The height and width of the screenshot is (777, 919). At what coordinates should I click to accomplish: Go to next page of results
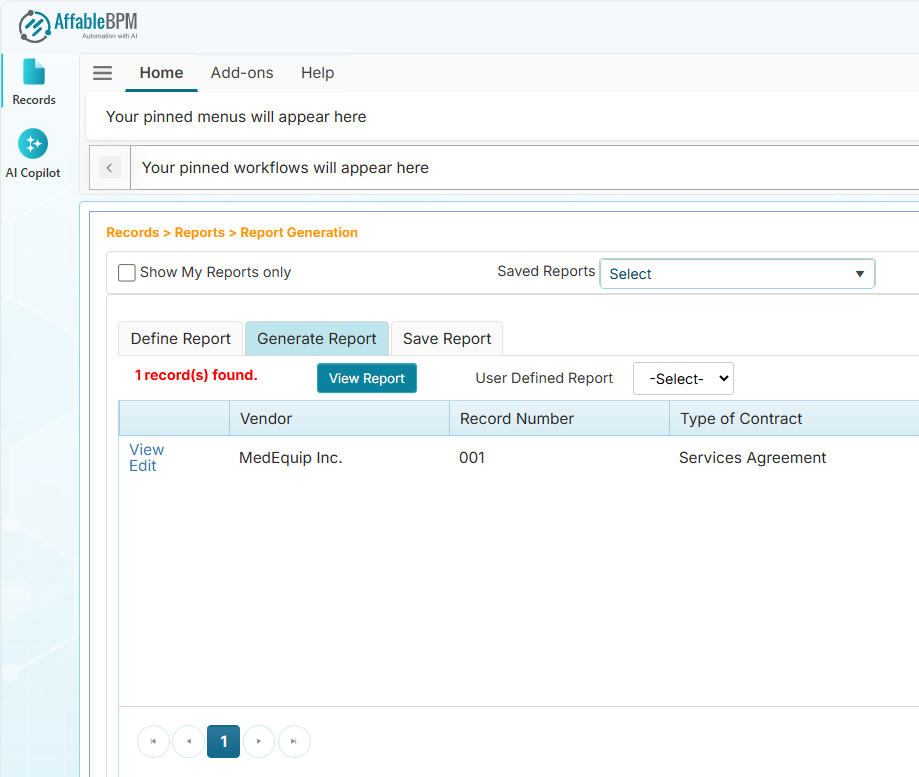pos(259,741)
